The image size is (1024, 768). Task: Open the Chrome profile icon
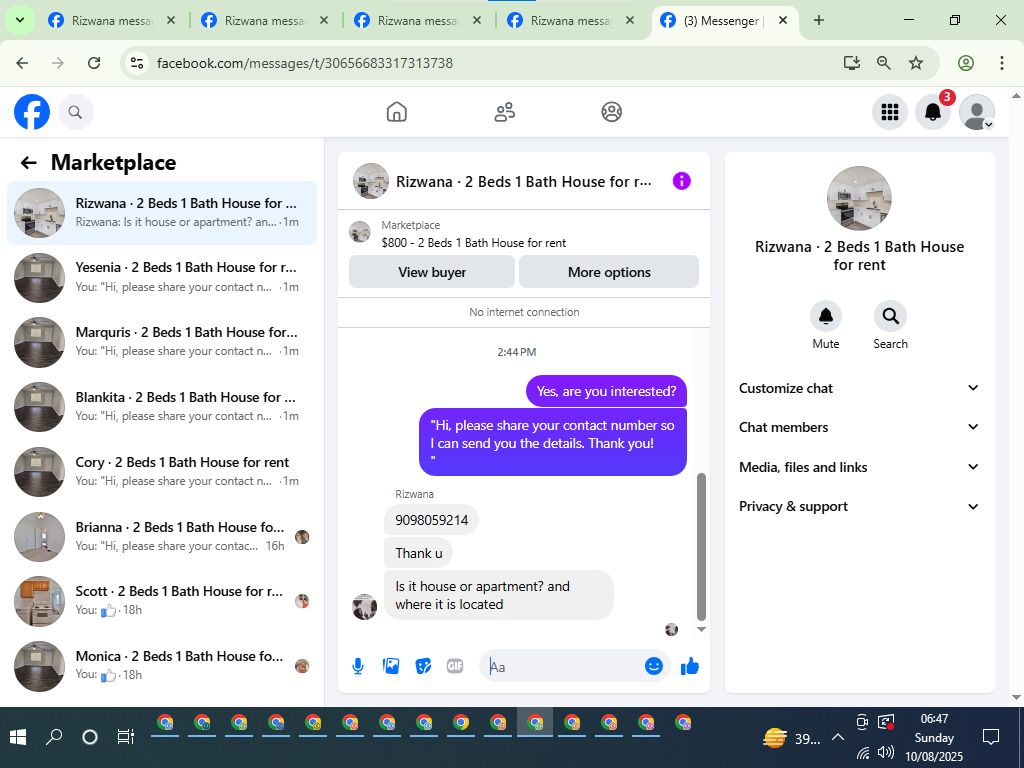[x=966, y=63]
